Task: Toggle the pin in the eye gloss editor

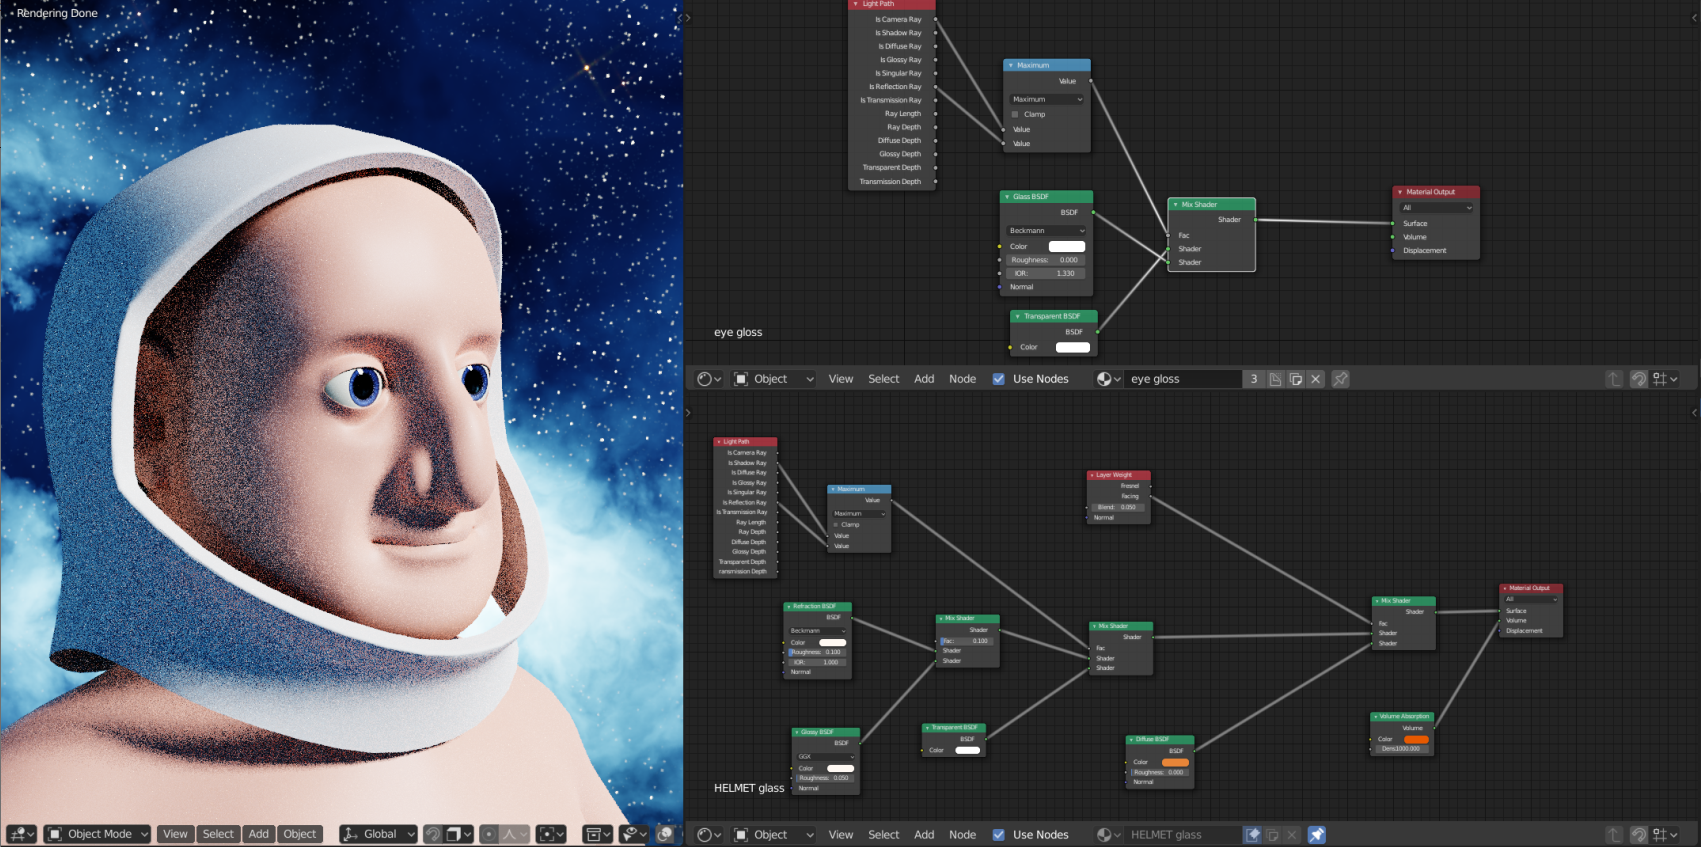Action: (x=1340, y=379)
